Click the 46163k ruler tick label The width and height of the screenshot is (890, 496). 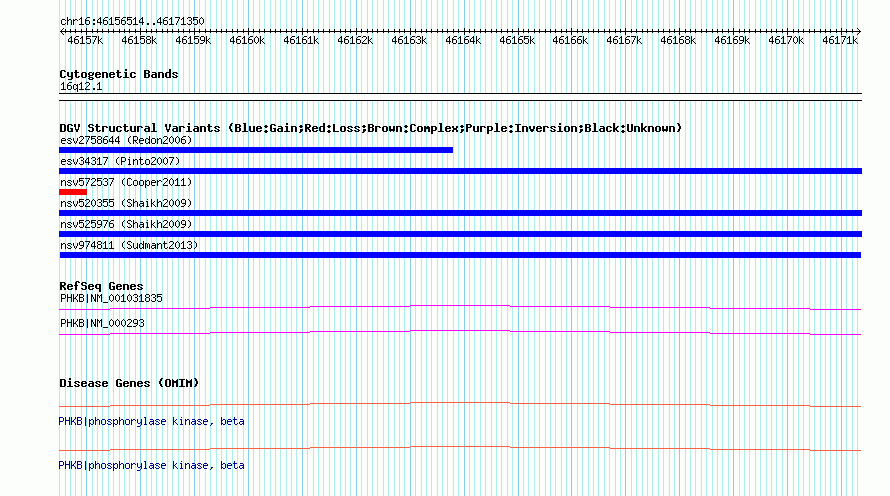pyautogui.click(x=409, y=40)
